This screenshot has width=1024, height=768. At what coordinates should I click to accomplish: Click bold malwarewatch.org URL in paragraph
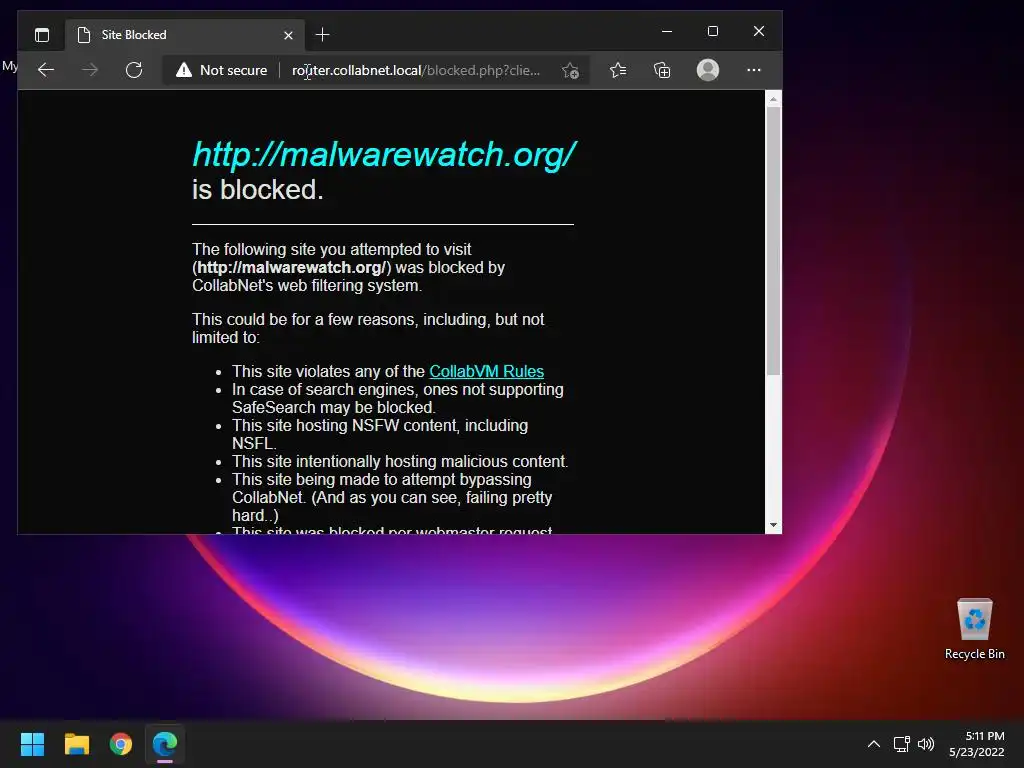pos(291,267)
